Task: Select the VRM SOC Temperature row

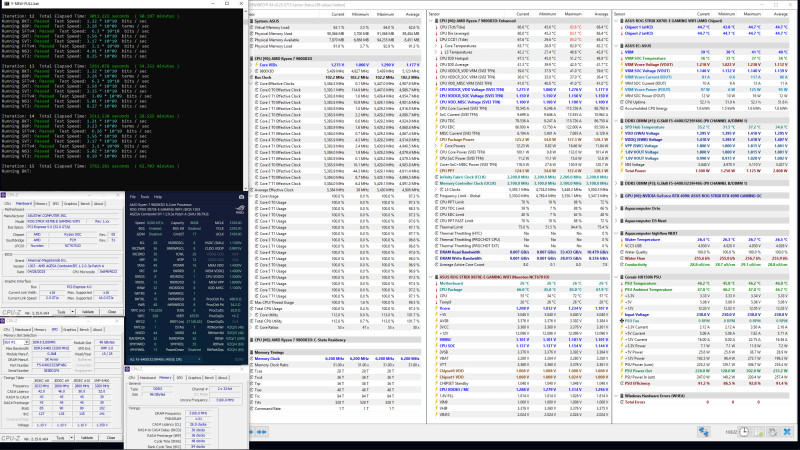Action: [x=704, y=58]
